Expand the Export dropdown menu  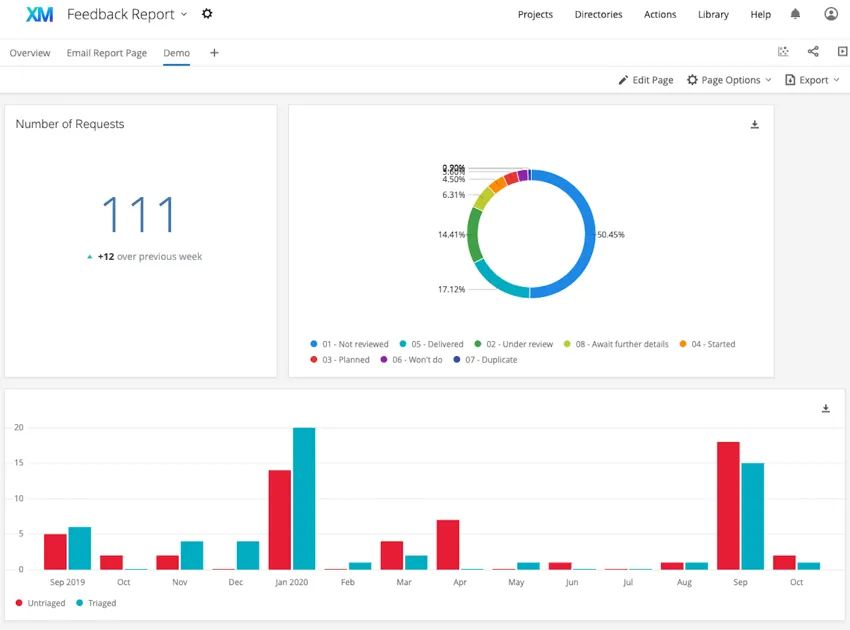point(812,80)
